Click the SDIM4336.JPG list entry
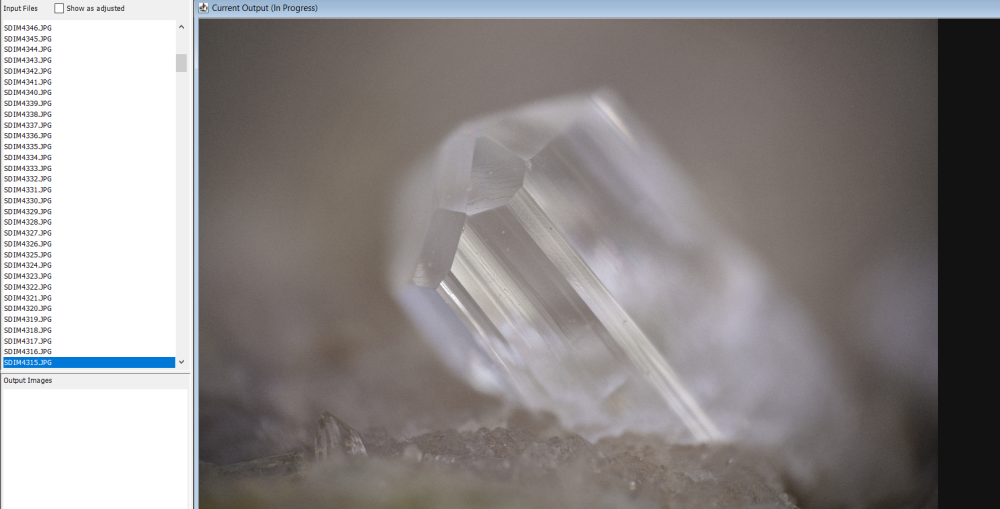The width and height of the screenshot is (1000, 509). coord(28,135)
